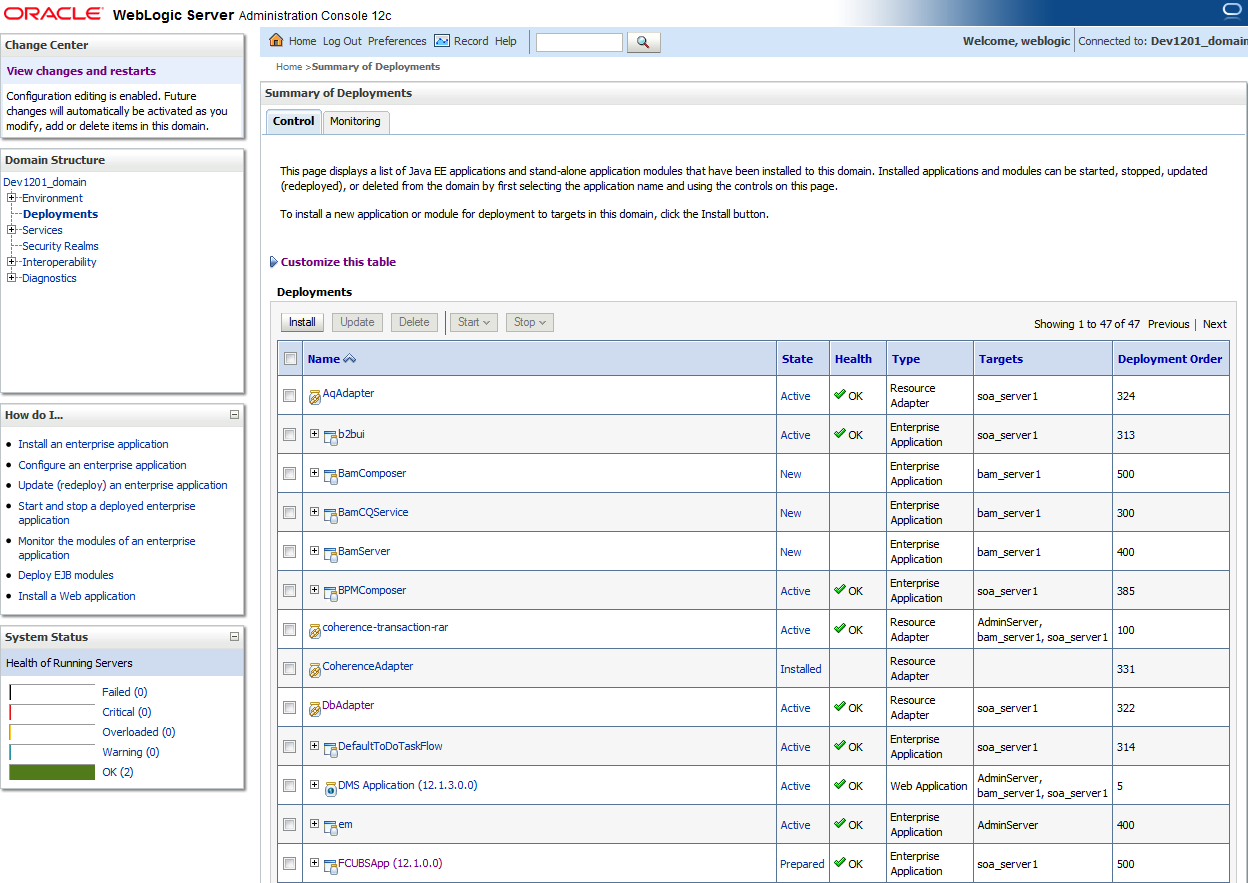Click the sort arrow beside Name column
This screenshot has width=1248, height=883.
[x=349, y=359]
